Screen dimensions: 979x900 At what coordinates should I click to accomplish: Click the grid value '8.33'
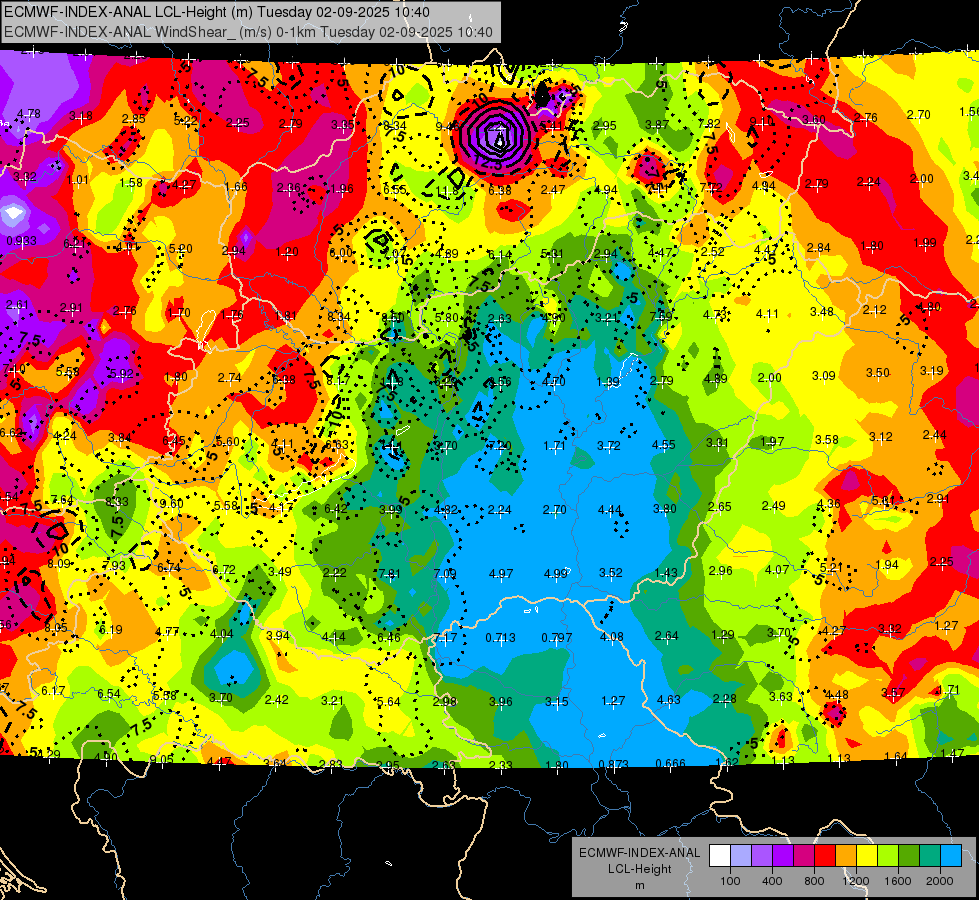(x=117, y=502)
